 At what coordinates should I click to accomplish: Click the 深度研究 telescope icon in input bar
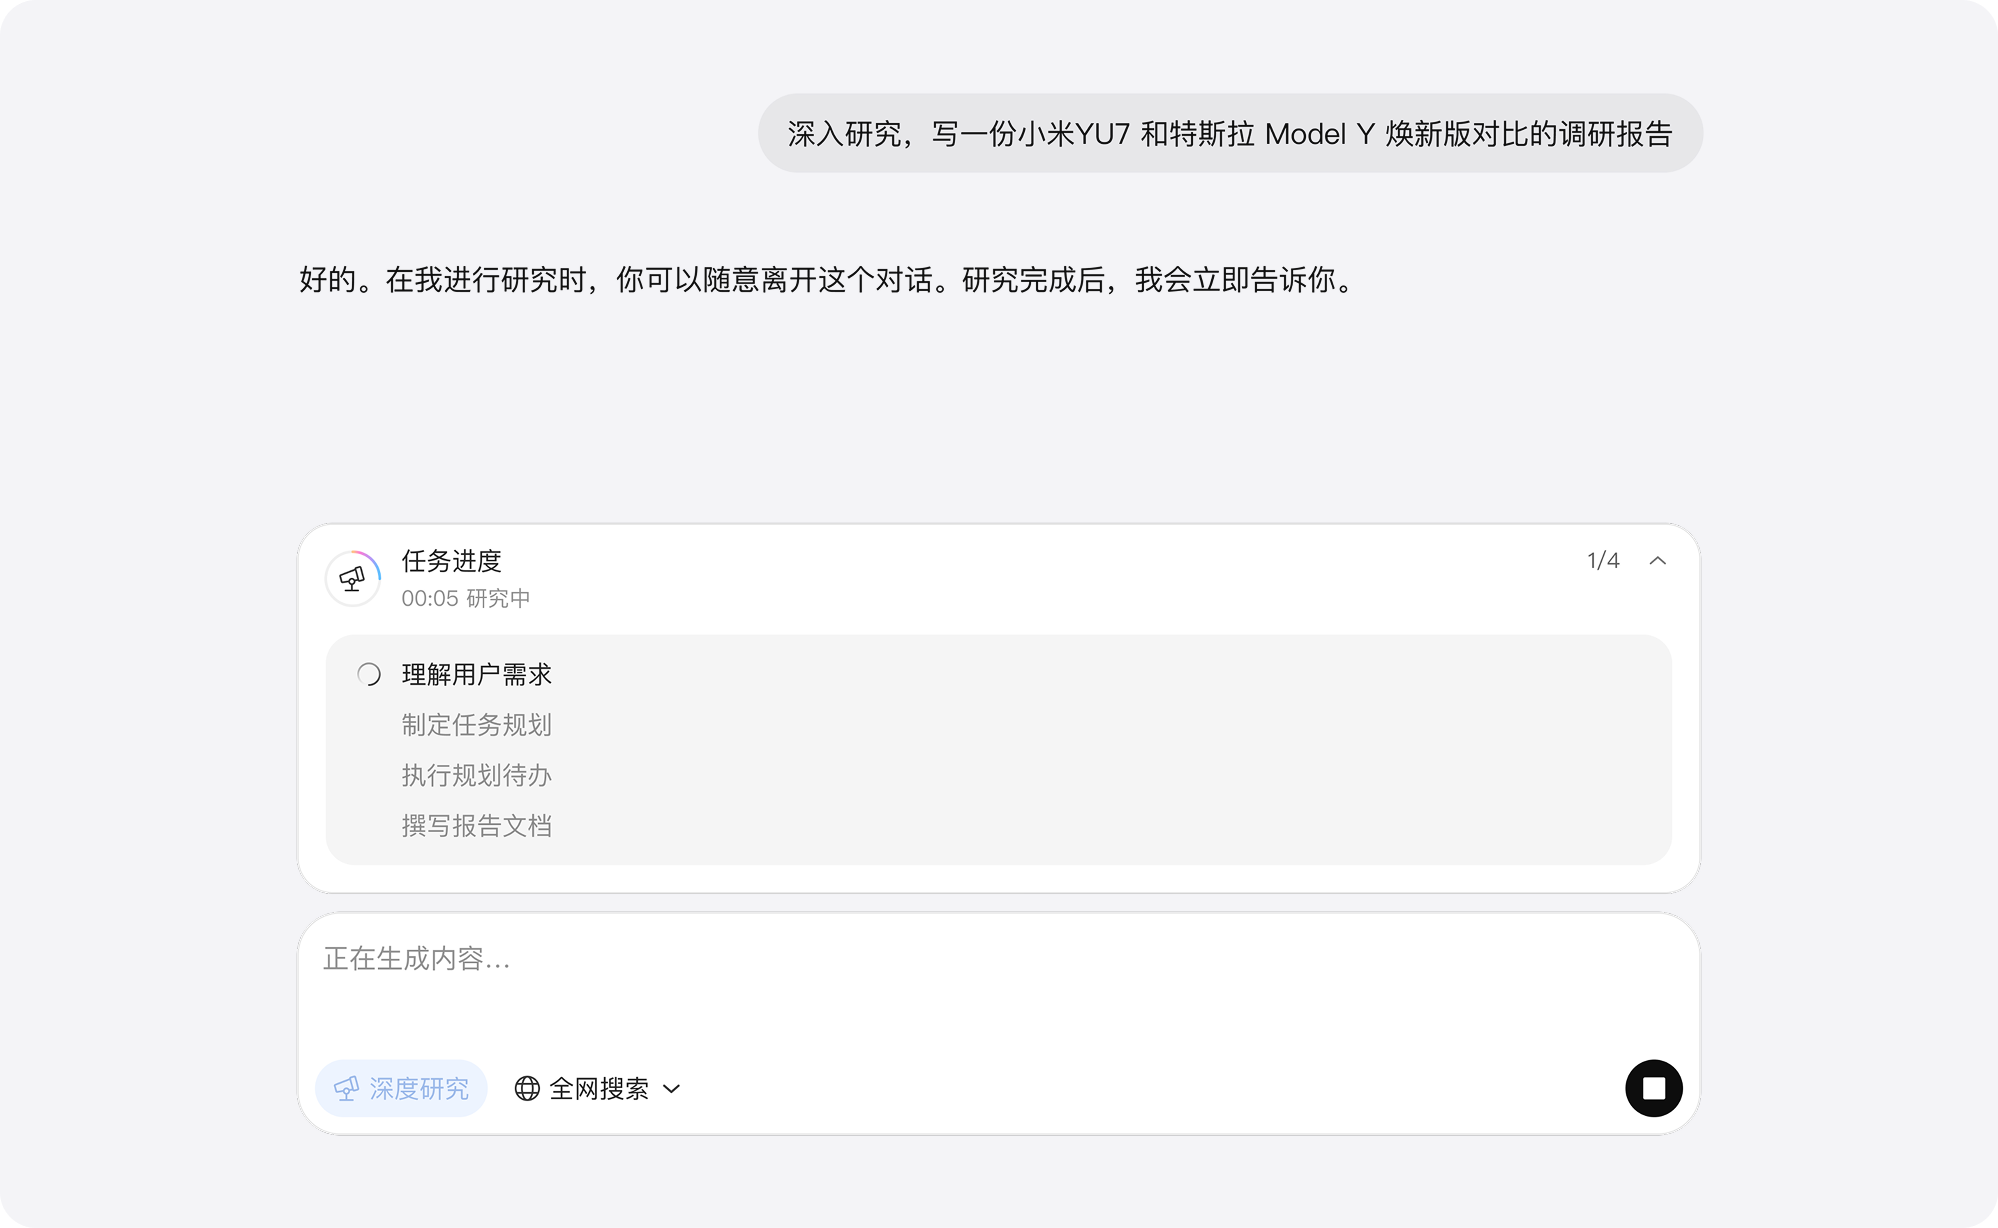pyautogui.click(x=345, y=1088)
